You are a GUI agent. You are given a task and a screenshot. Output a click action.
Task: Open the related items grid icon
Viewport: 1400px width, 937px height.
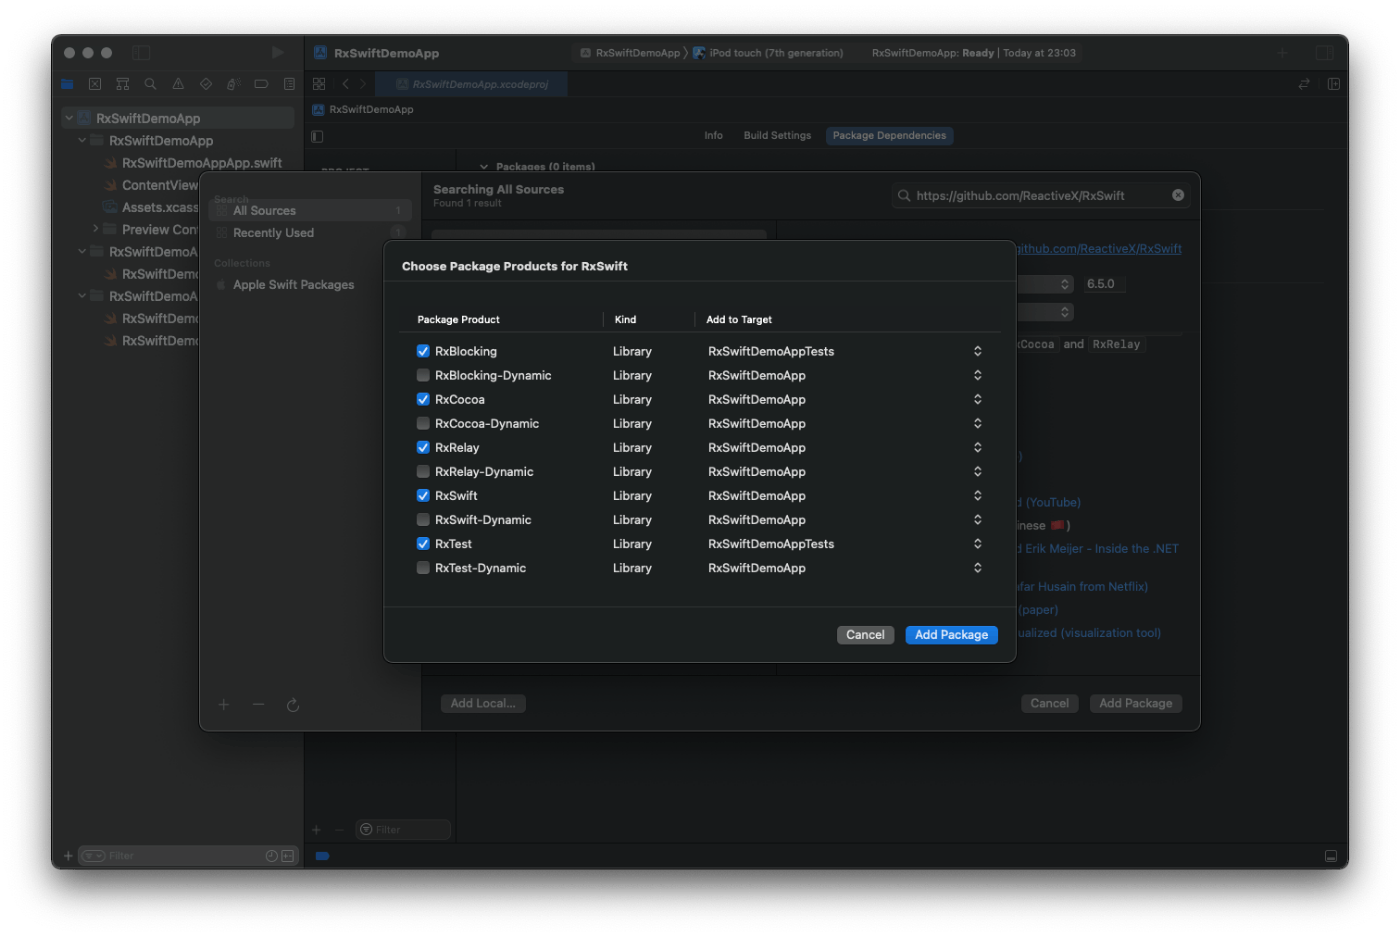[319, 85]
